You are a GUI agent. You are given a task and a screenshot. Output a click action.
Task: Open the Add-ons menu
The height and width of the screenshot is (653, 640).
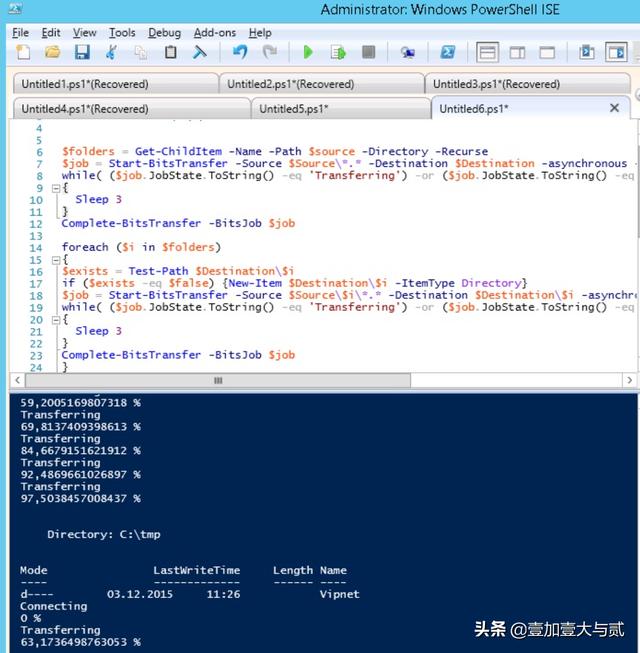215,32
